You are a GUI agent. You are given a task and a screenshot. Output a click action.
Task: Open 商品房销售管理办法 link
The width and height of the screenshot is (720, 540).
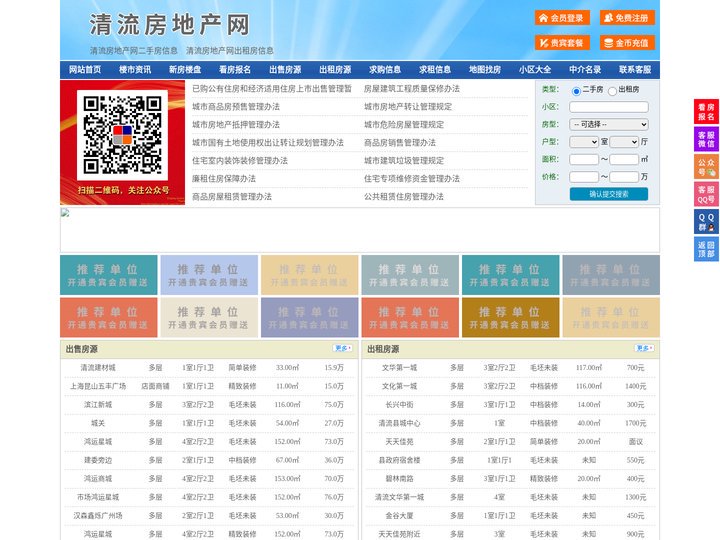[x=400, y=142]
